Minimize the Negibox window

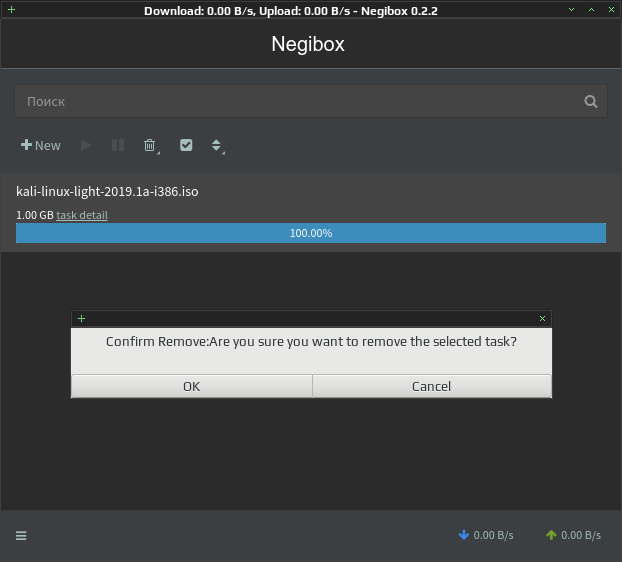[x=571, y=10]
